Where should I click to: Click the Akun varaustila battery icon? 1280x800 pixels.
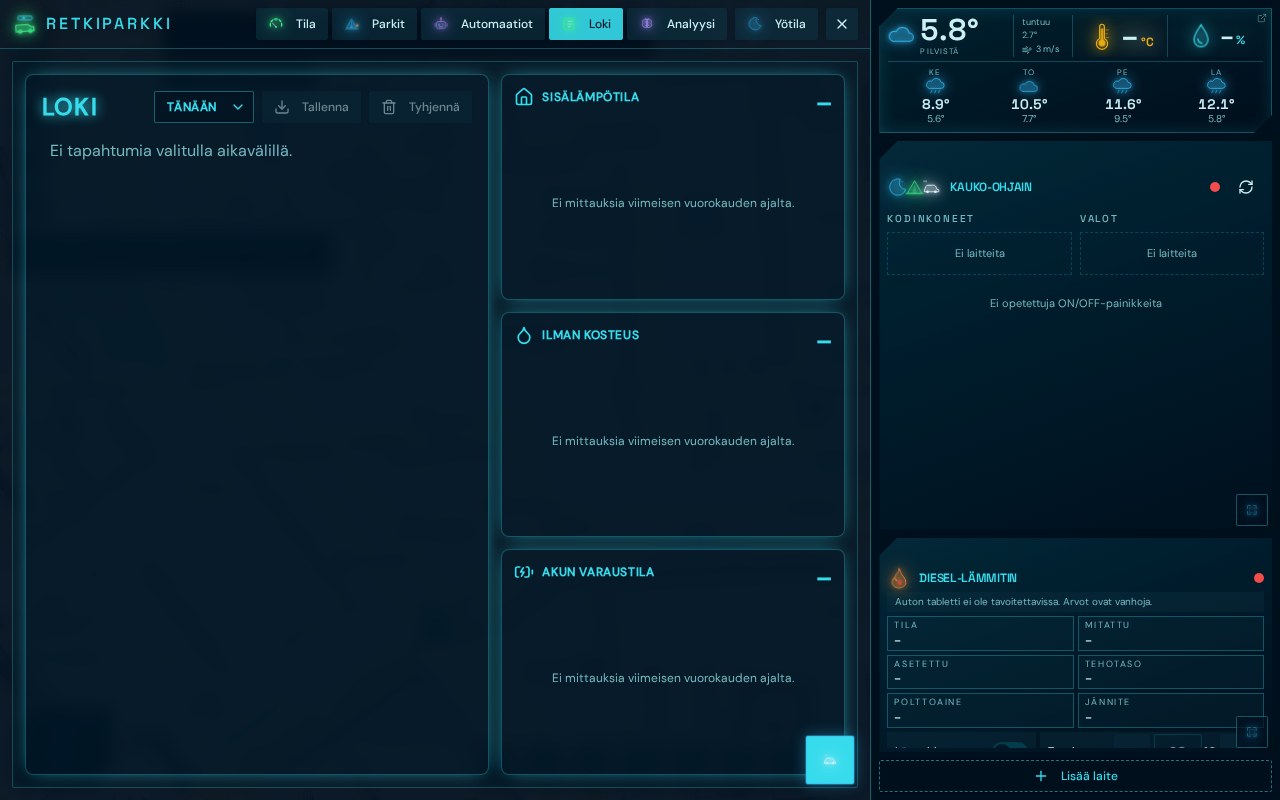(524, 572)
